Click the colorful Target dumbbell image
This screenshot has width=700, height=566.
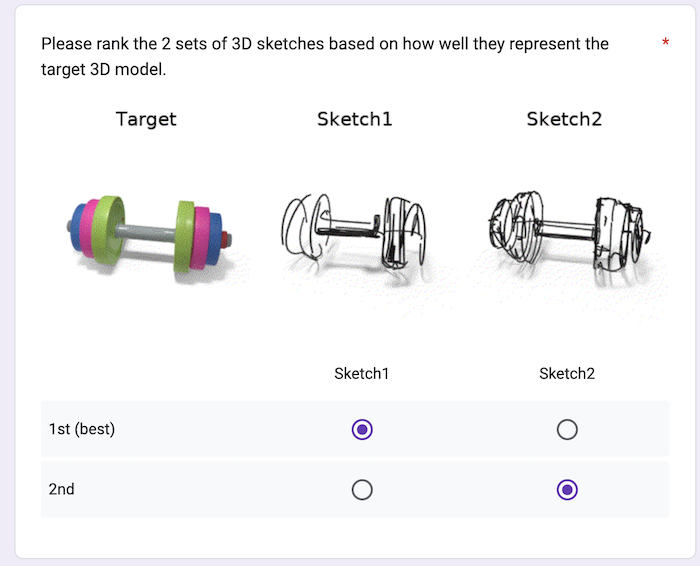150,231
